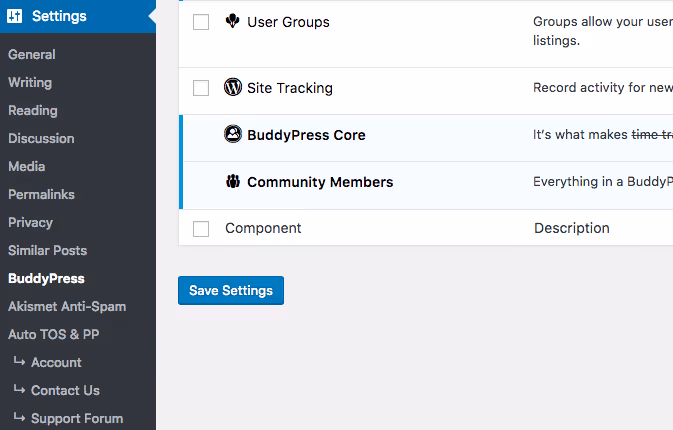Screen dimensions: 673x430
Task: Click the 'Record activity for new' description text
Action: pos(603,88)
